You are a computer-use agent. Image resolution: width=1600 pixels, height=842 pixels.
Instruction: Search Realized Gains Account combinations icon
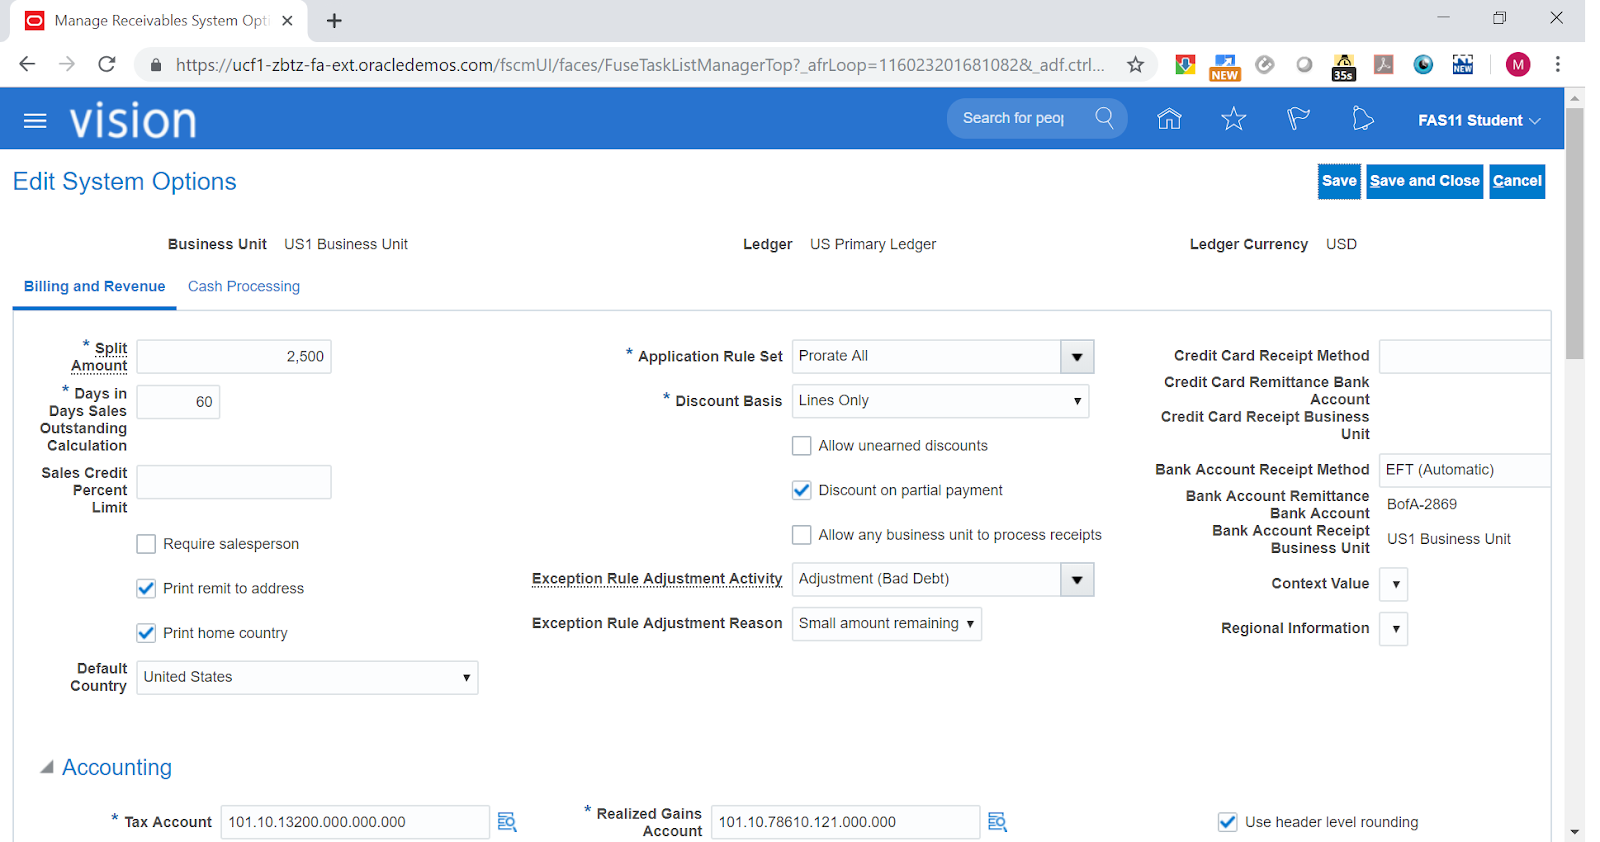pyautogui.click(x=997, y=822)
